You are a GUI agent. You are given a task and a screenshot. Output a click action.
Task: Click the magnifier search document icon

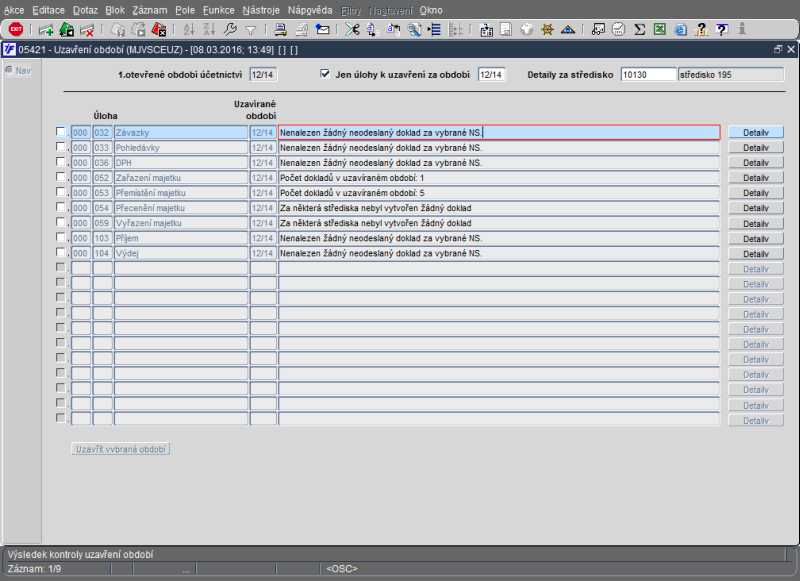point(414,30)
